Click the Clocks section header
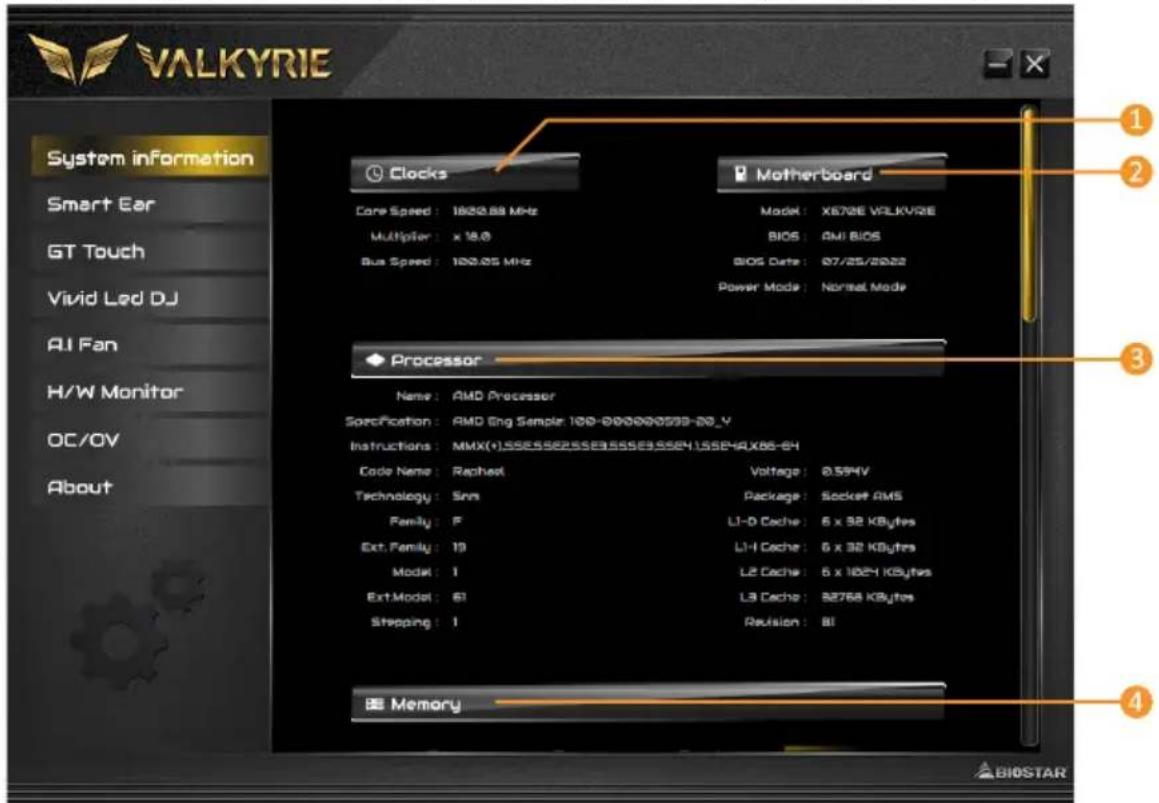Image resolution: width=1159 pixels, height=803 pixels. [x=464, y=173]
